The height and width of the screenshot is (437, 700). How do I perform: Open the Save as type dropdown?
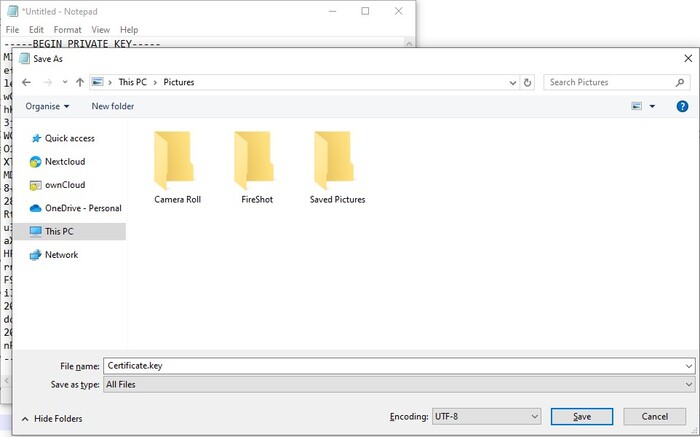pyautogui.click(x=399, y=384)
